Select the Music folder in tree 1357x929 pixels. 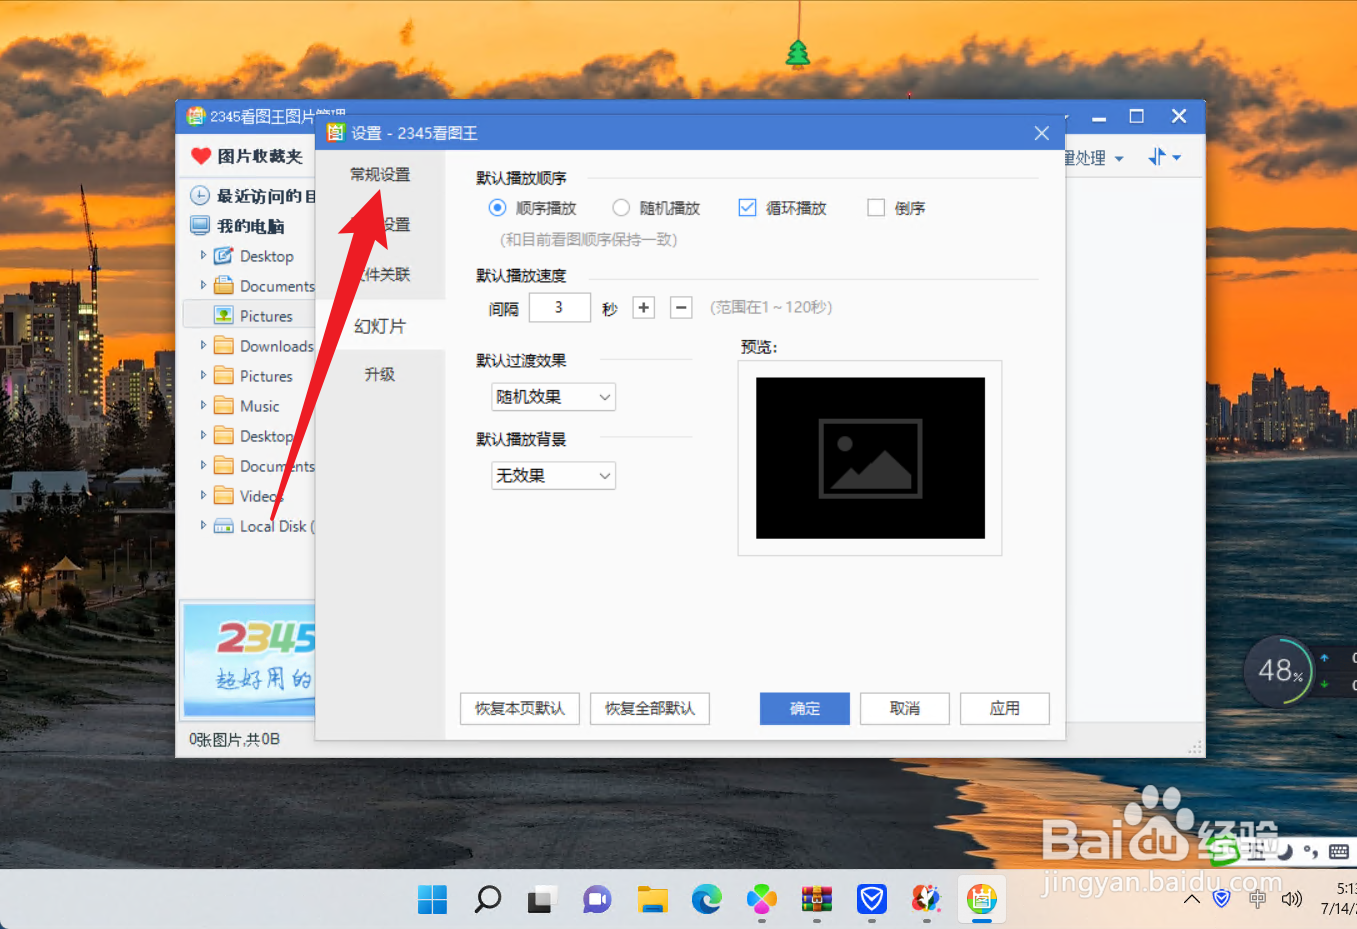(259, 406)
